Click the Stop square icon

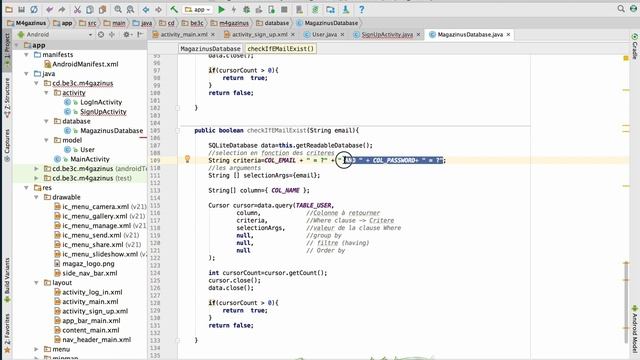(x=284, y=9)
